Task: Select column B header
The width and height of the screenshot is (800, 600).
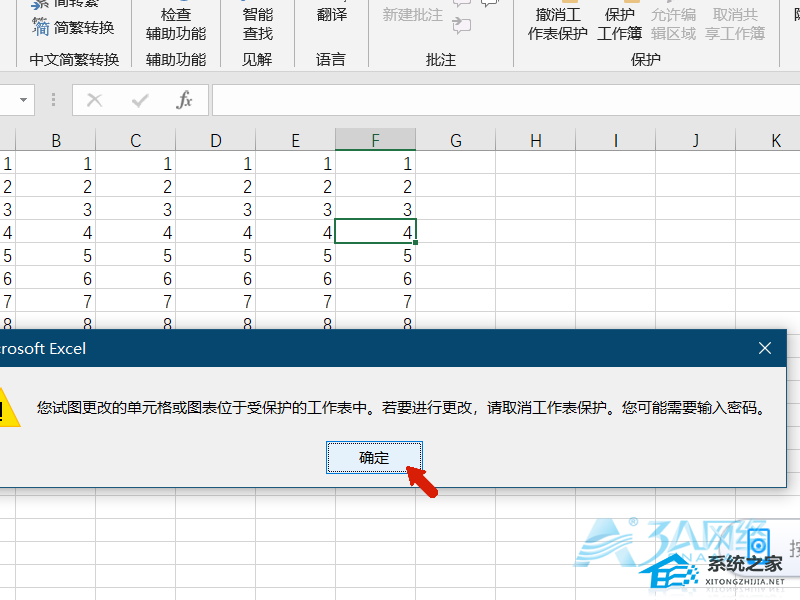Action: coord(56,140)
